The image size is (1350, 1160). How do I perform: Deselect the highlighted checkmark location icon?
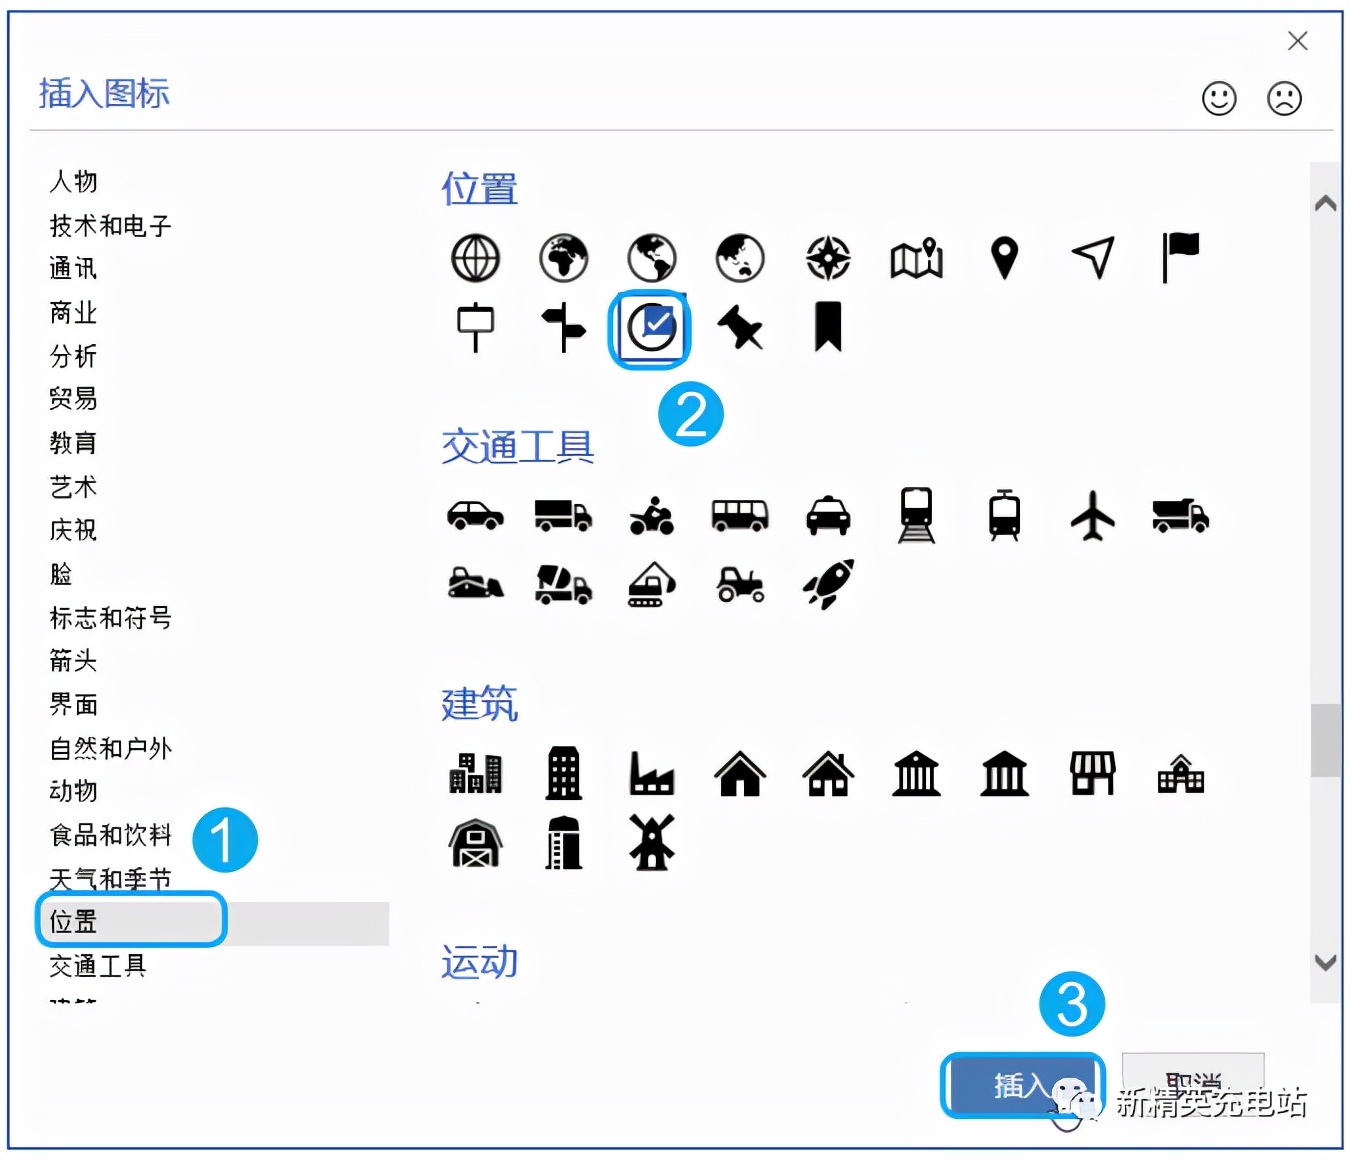pyautogui.click(x=650, y=328)
